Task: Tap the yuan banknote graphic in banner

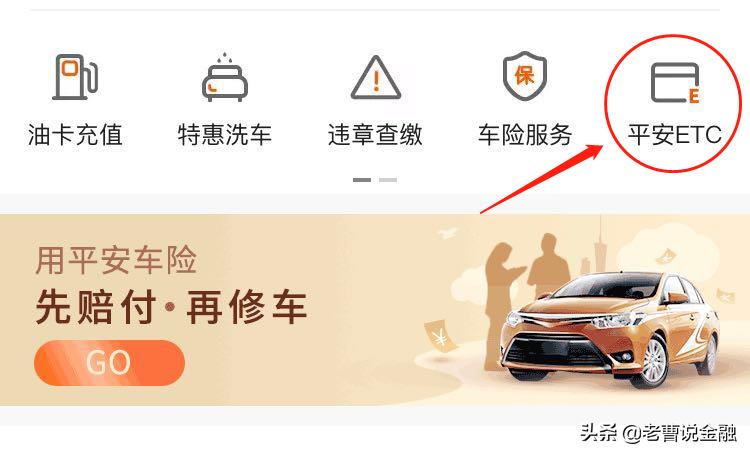Action: [440, 337]
